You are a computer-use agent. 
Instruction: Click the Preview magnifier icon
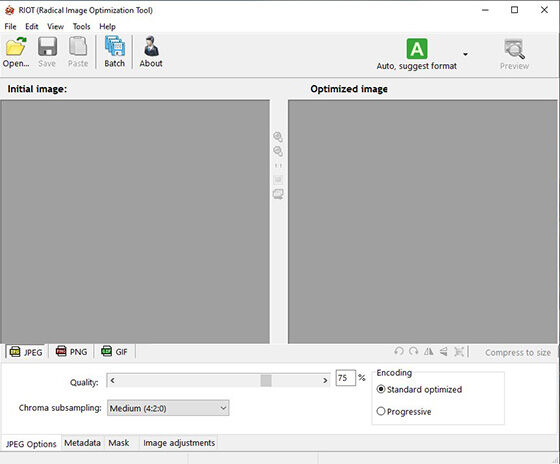[515, 49]
